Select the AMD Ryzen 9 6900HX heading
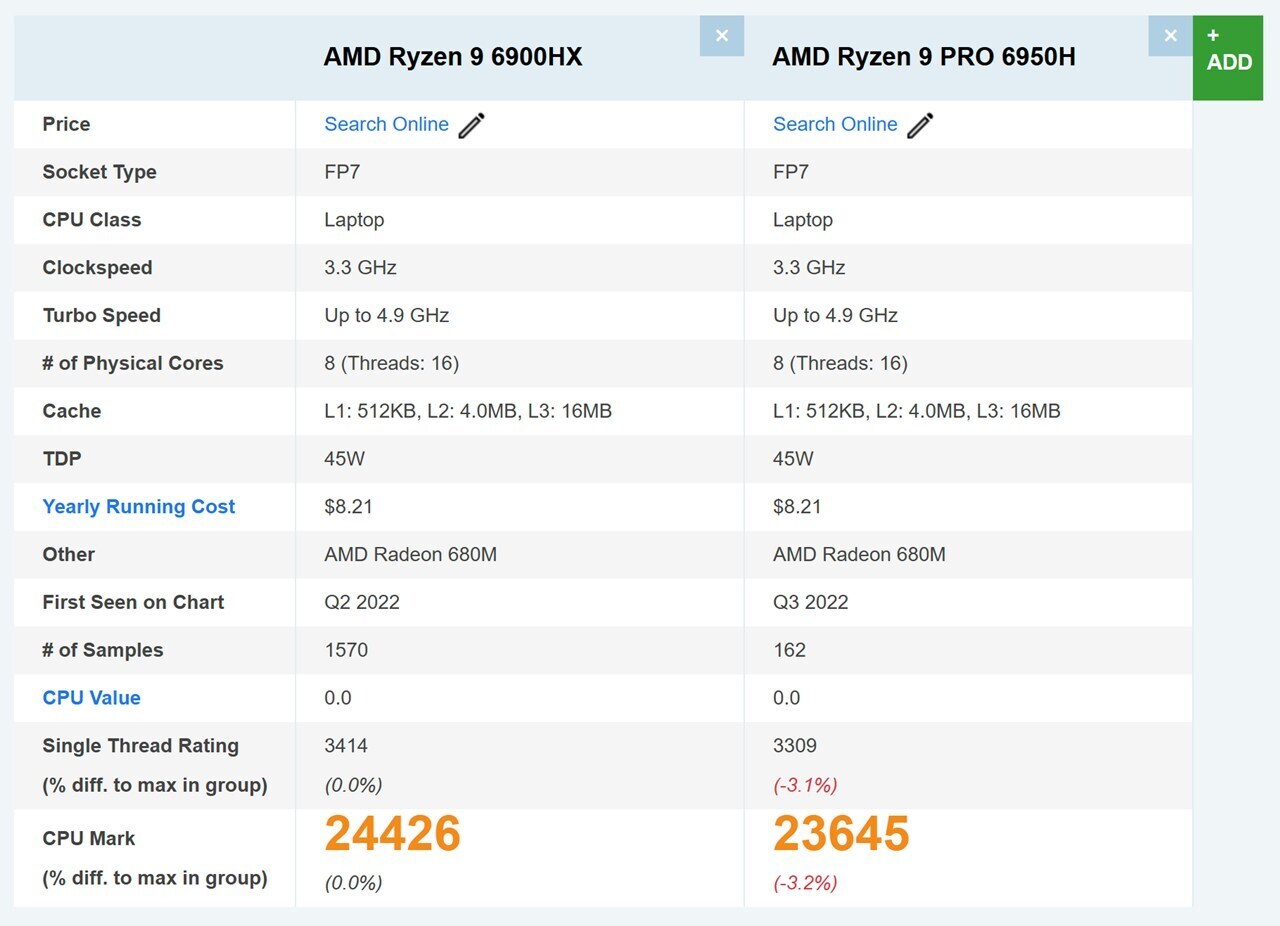This screenshot has height=926, width=1280. (453, 57)
